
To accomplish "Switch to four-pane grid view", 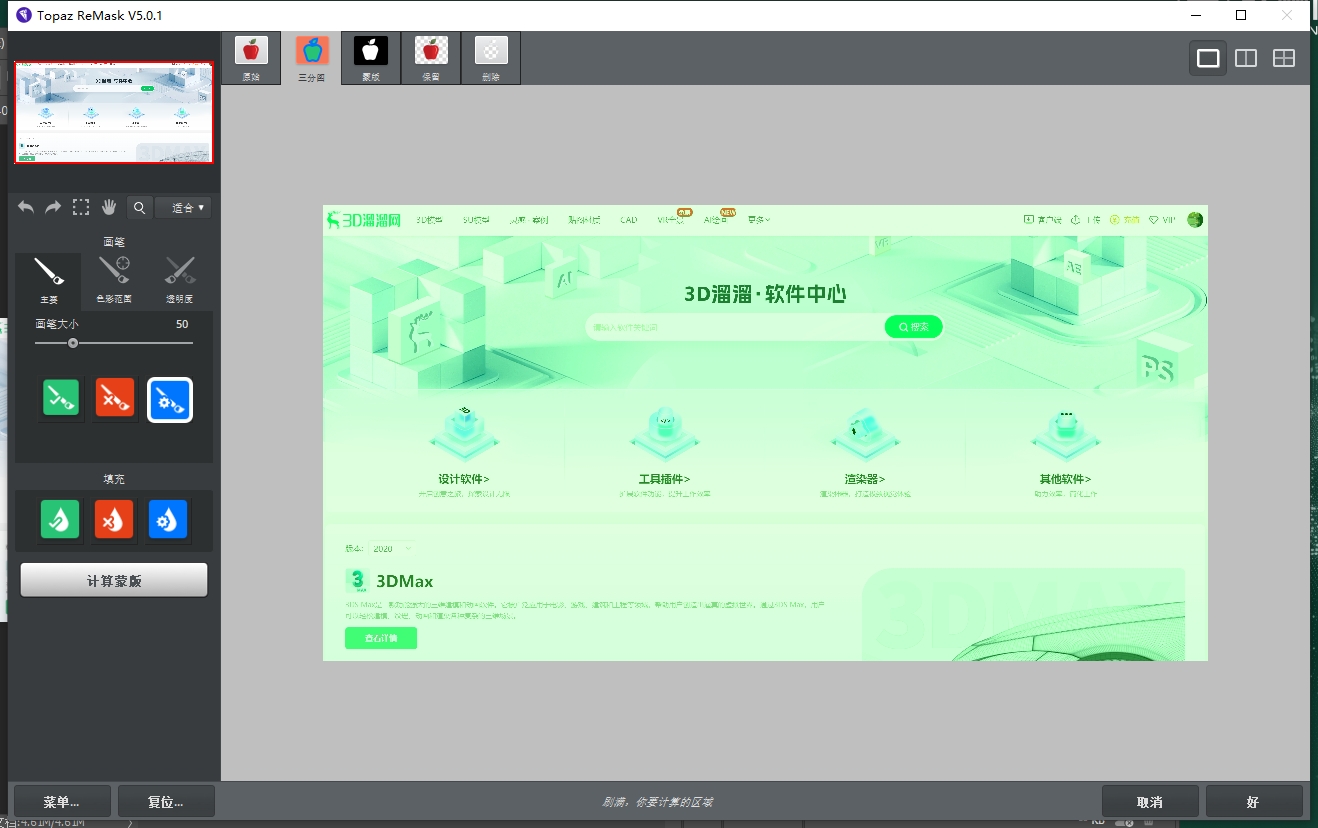I will (x=1284, y=58).
